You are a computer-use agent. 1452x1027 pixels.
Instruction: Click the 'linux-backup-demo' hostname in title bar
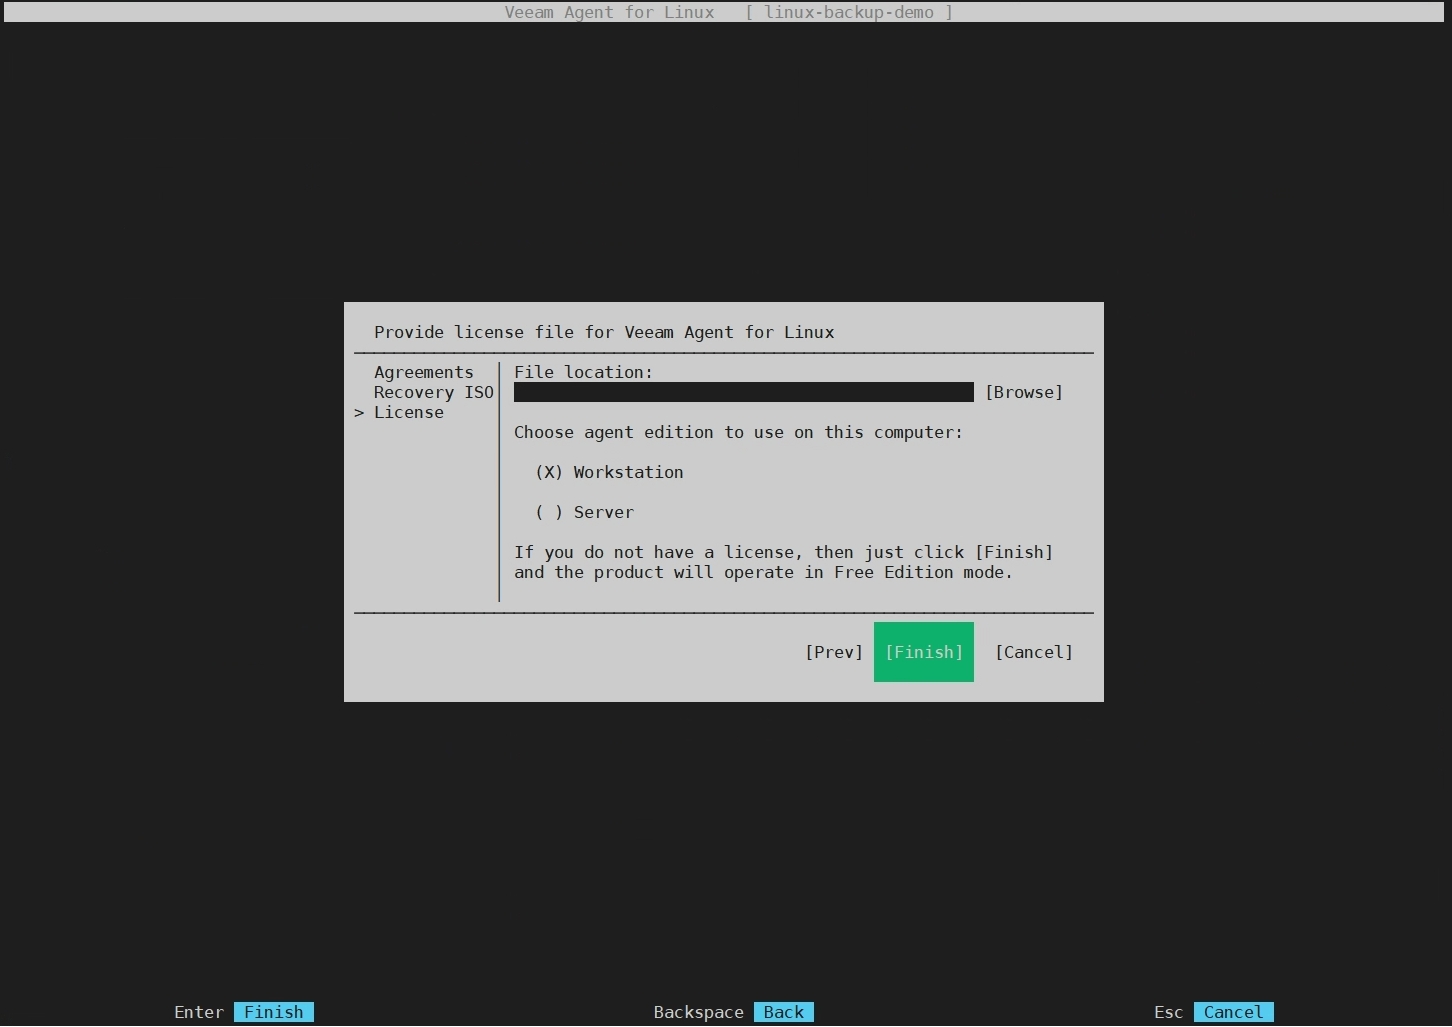click(849, 12)
